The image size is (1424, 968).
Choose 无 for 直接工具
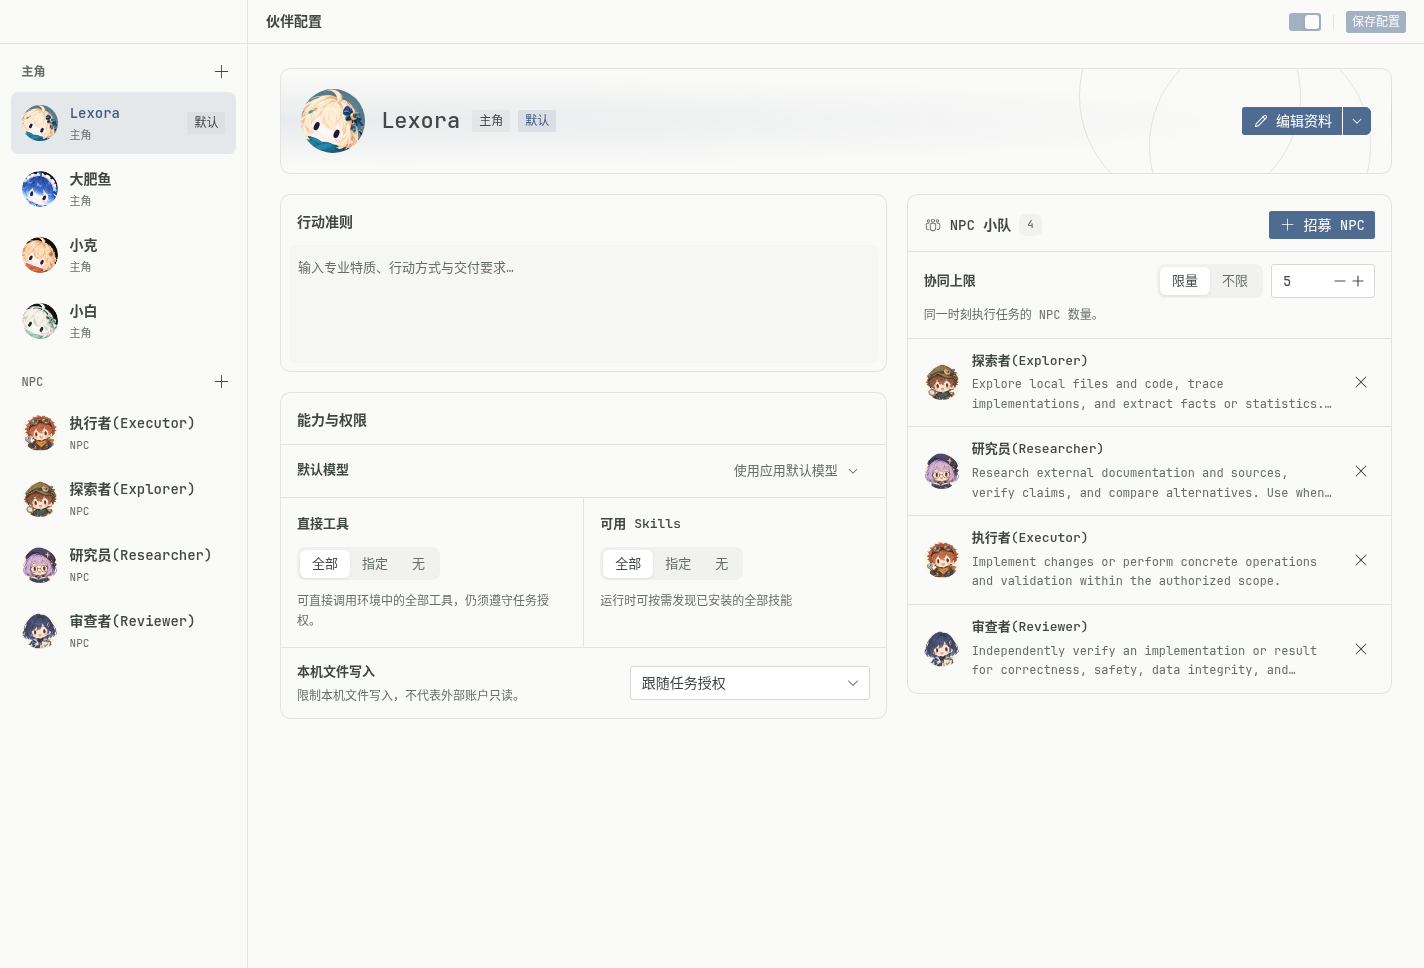[x=418, y=564]
